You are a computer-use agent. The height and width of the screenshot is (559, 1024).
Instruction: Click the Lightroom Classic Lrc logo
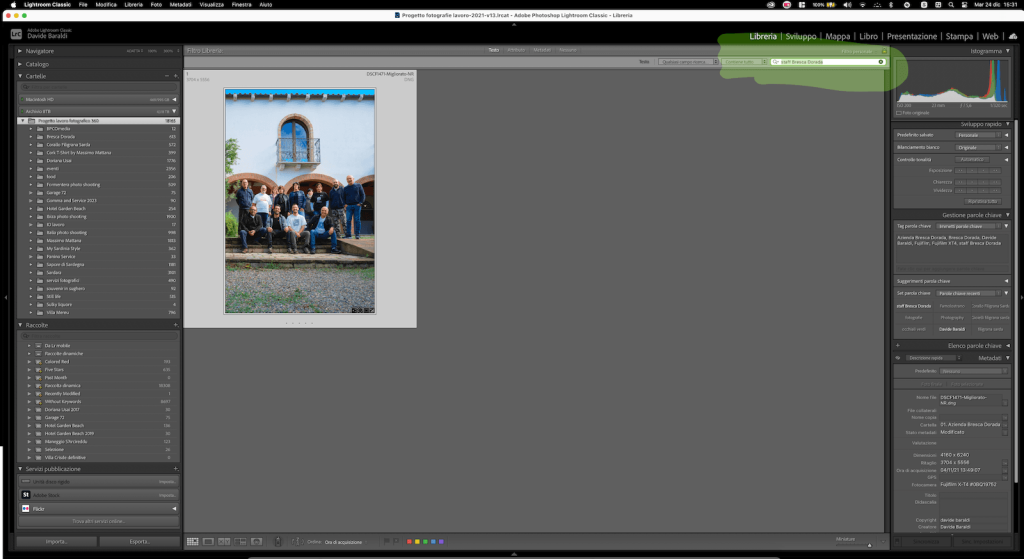pos(16,34)
